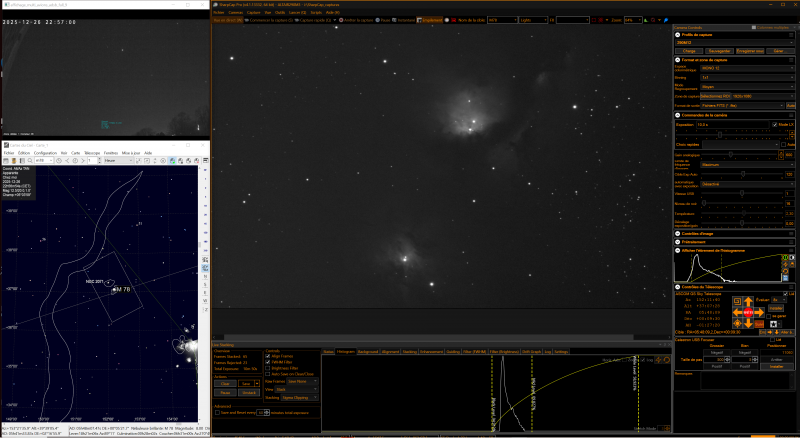Switch to Alignment tab in Live Stacking
The image size is (800, 438).
tap(390, 352)
